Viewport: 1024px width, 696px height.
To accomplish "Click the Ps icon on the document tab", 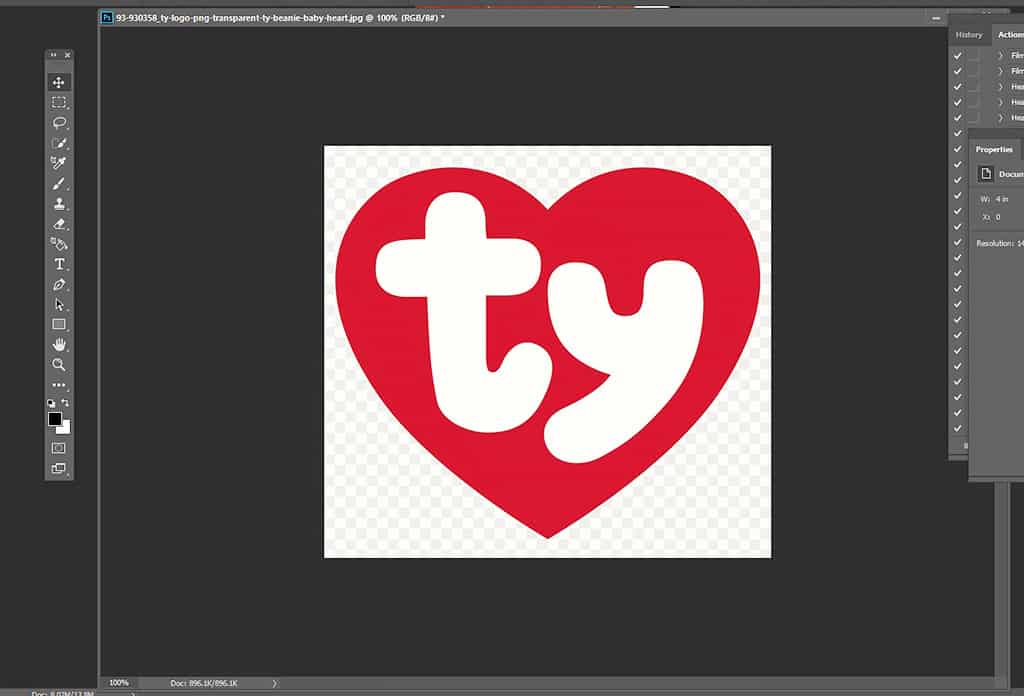I will pos(107,18).
